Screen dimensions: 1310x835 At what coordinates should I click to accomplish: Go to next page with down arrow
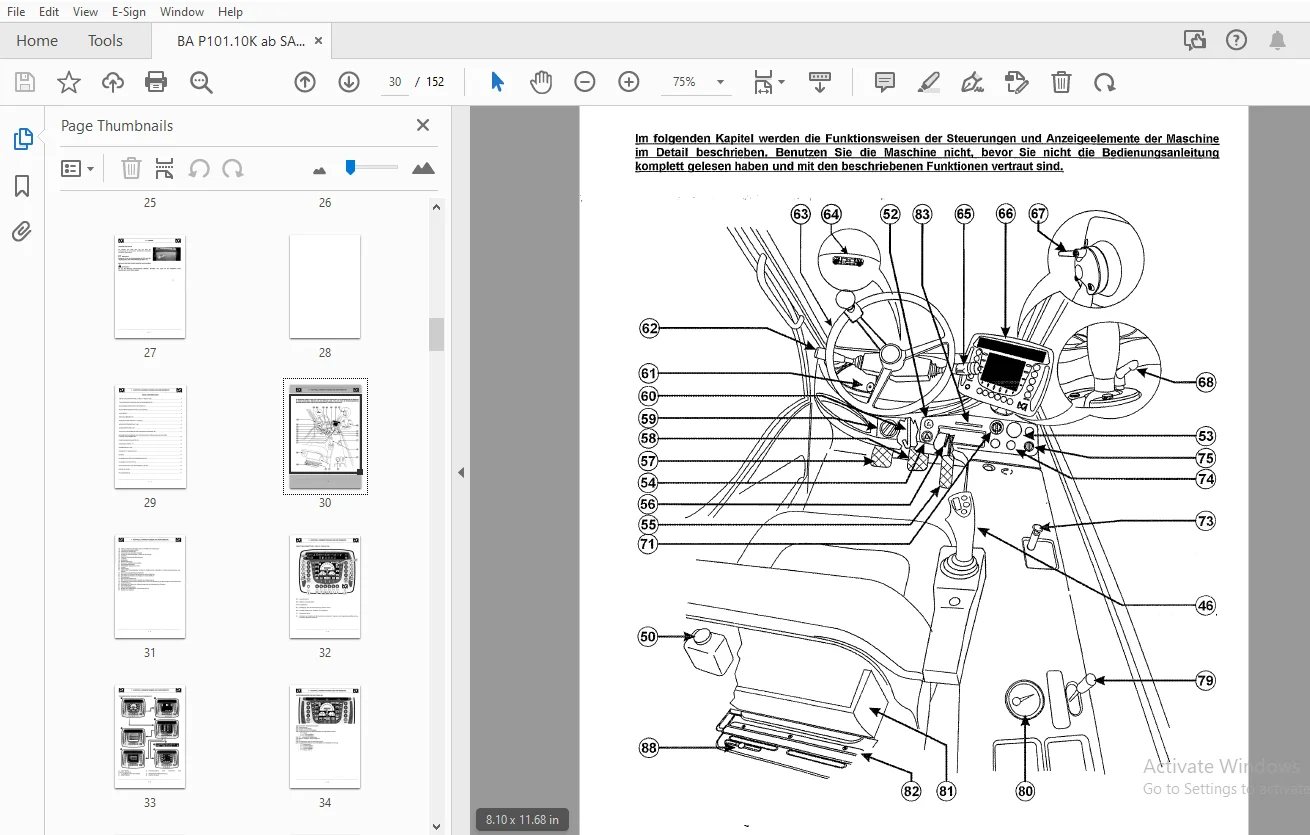pyautogui.click(x=349, y=82)
